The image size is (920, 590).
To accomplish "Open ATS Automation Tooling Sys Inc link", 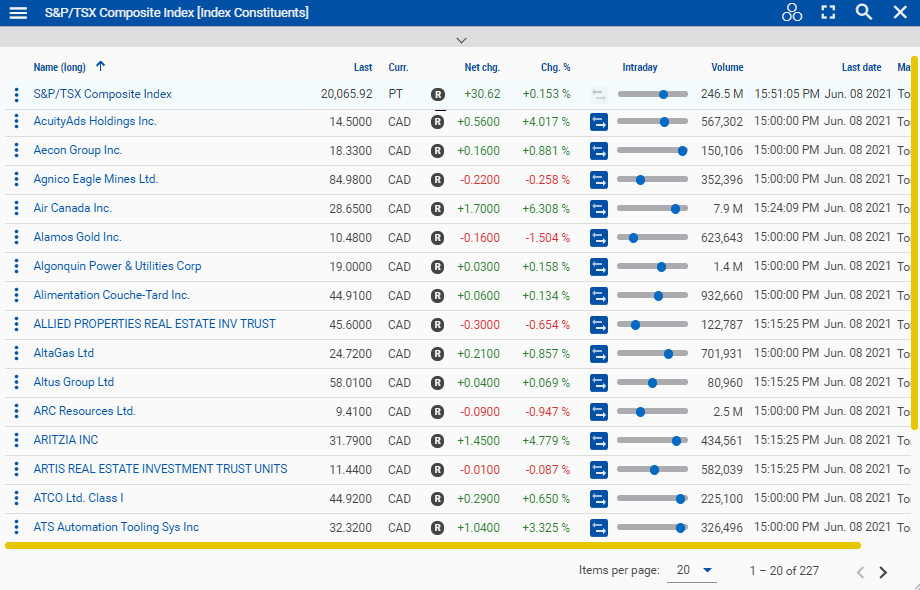I will (116, 527).
